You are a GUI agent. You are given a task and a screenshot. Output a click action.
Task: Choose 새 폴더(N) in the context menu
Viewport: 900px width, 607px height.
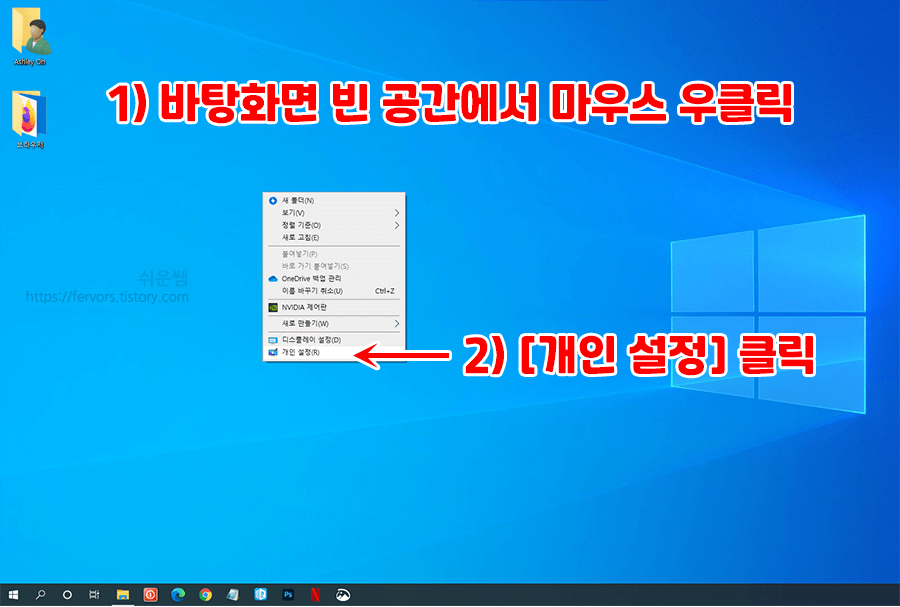(x=334, y=201)
